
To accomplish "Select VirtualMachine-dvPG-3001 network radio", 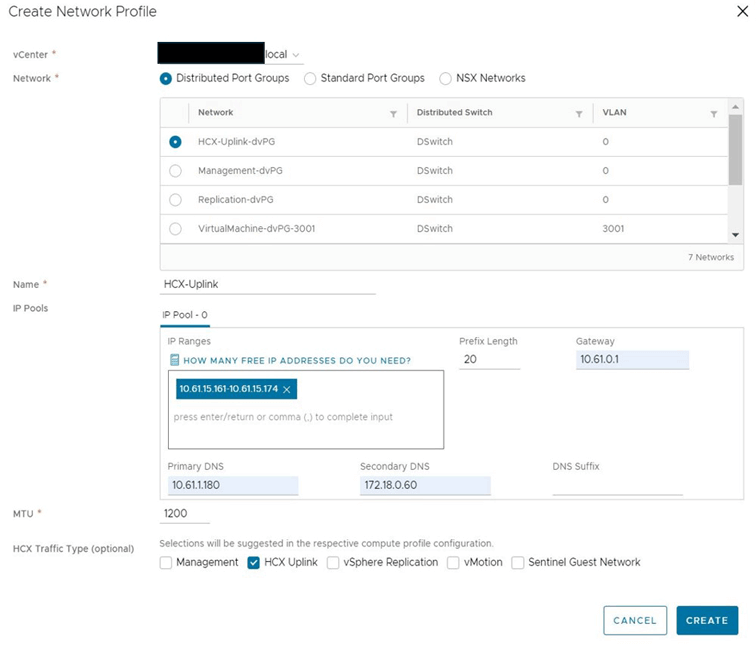I will (176, 229).
